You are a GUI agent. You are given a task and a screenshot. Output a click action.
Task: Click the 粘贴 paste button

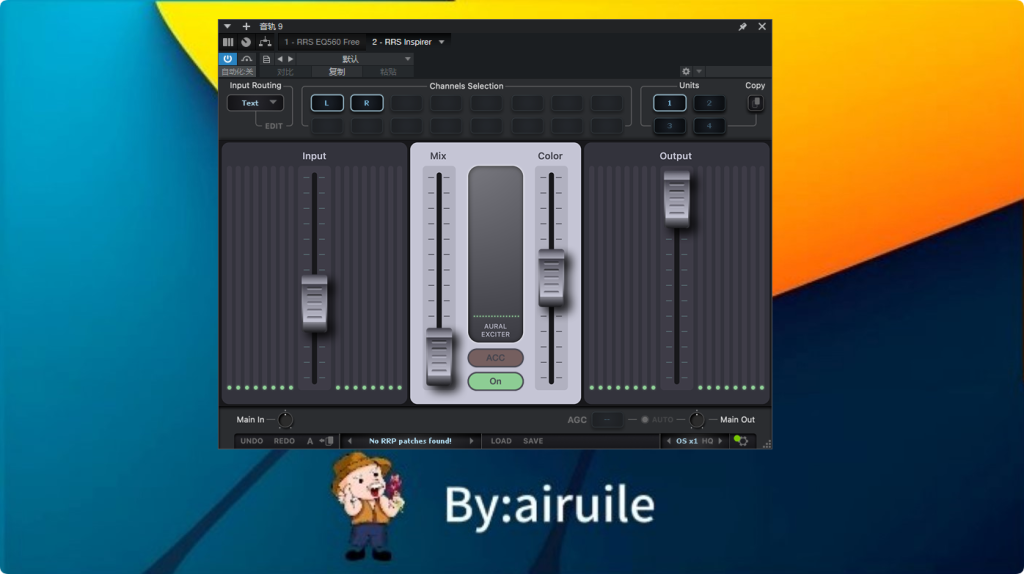click(x=389, y=72)
